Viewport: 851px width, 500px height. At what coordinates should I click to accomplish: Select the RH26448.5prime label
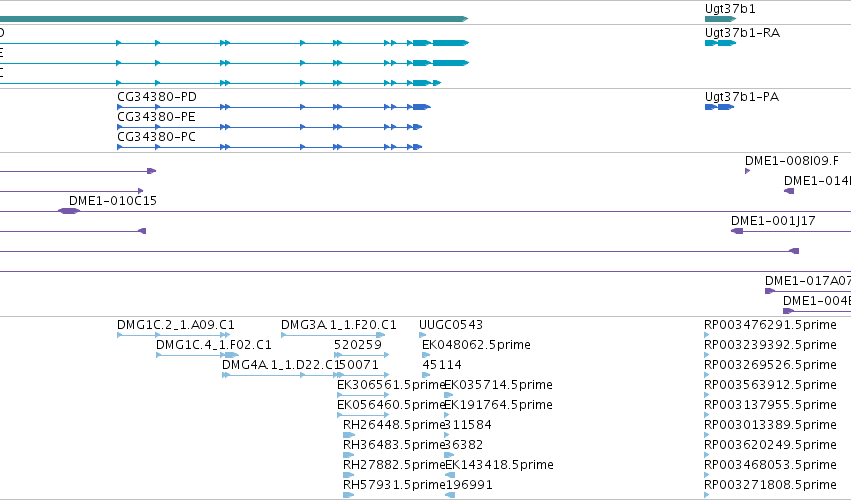coord(394,425)
